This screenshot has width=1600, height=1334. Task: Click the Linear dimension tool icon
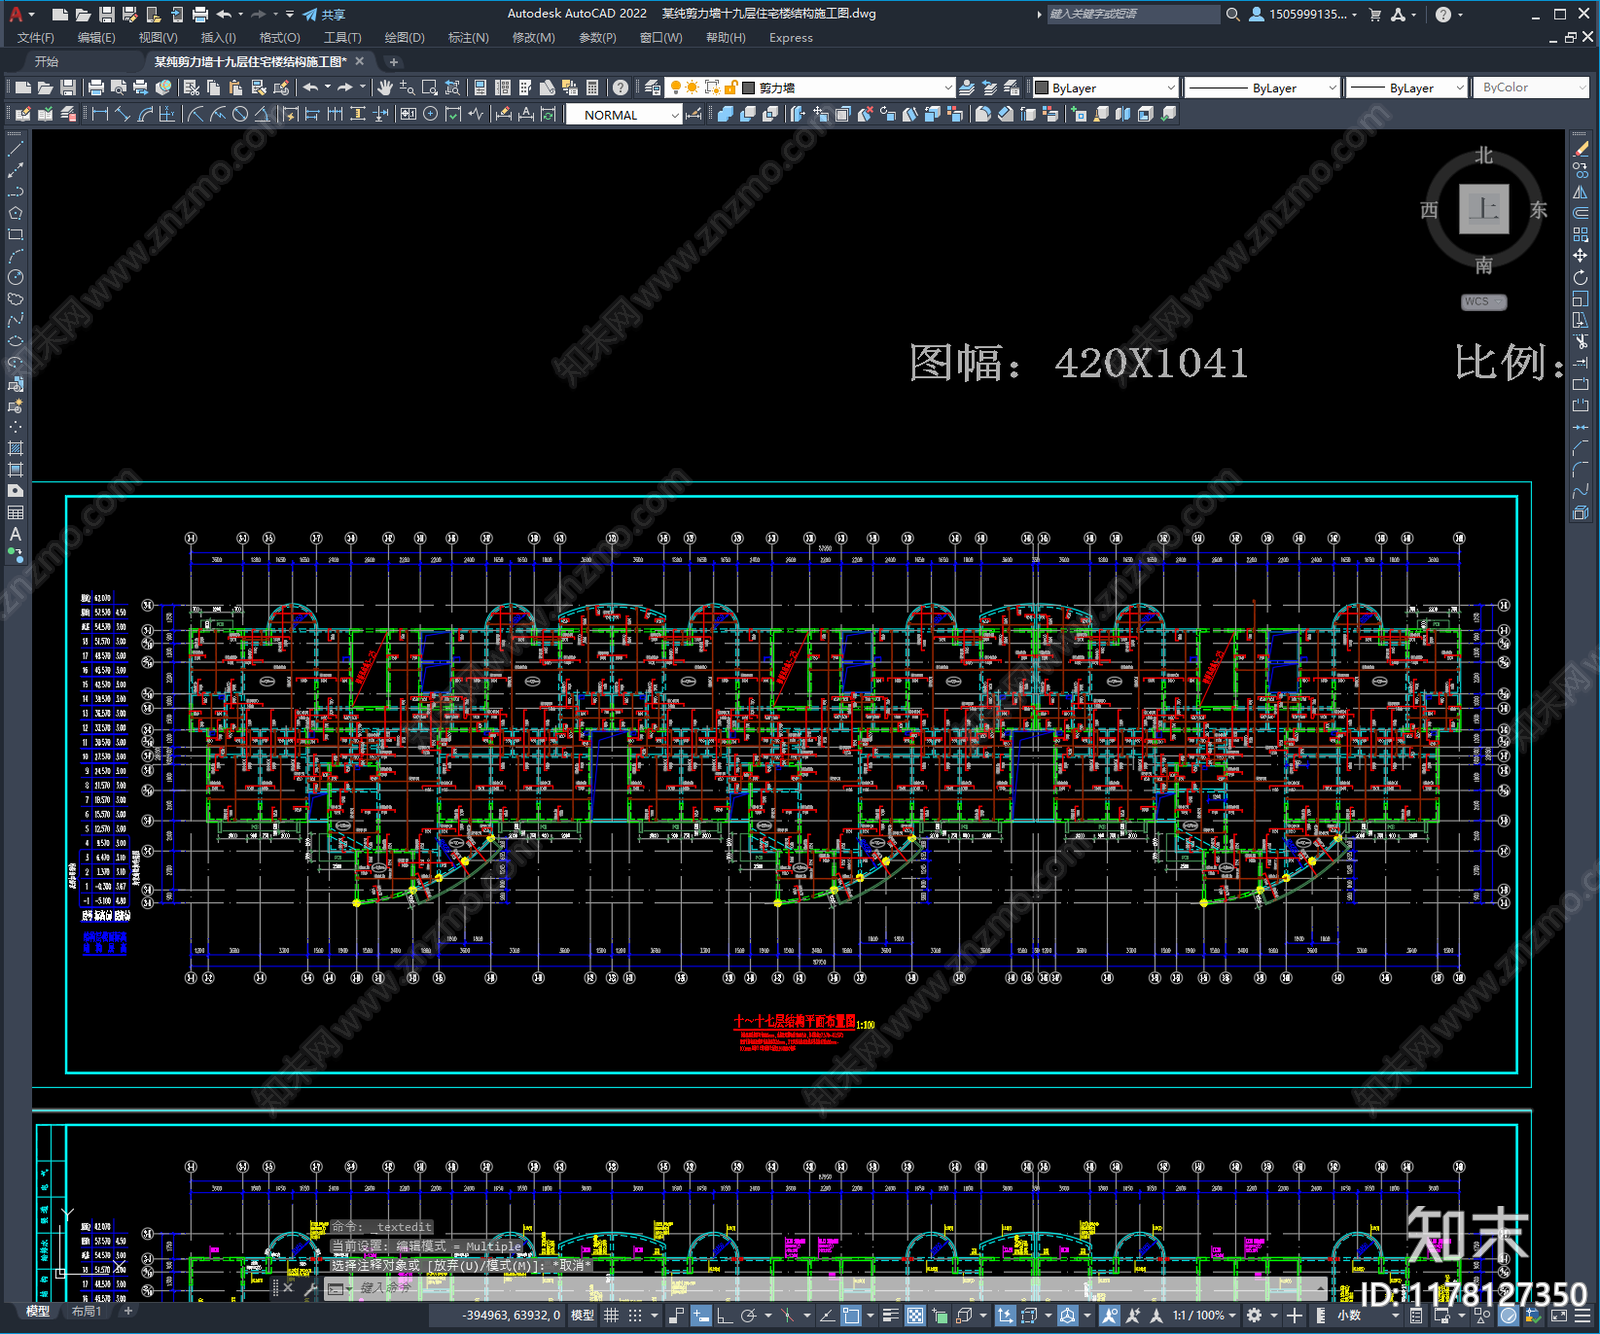point(100,114)
